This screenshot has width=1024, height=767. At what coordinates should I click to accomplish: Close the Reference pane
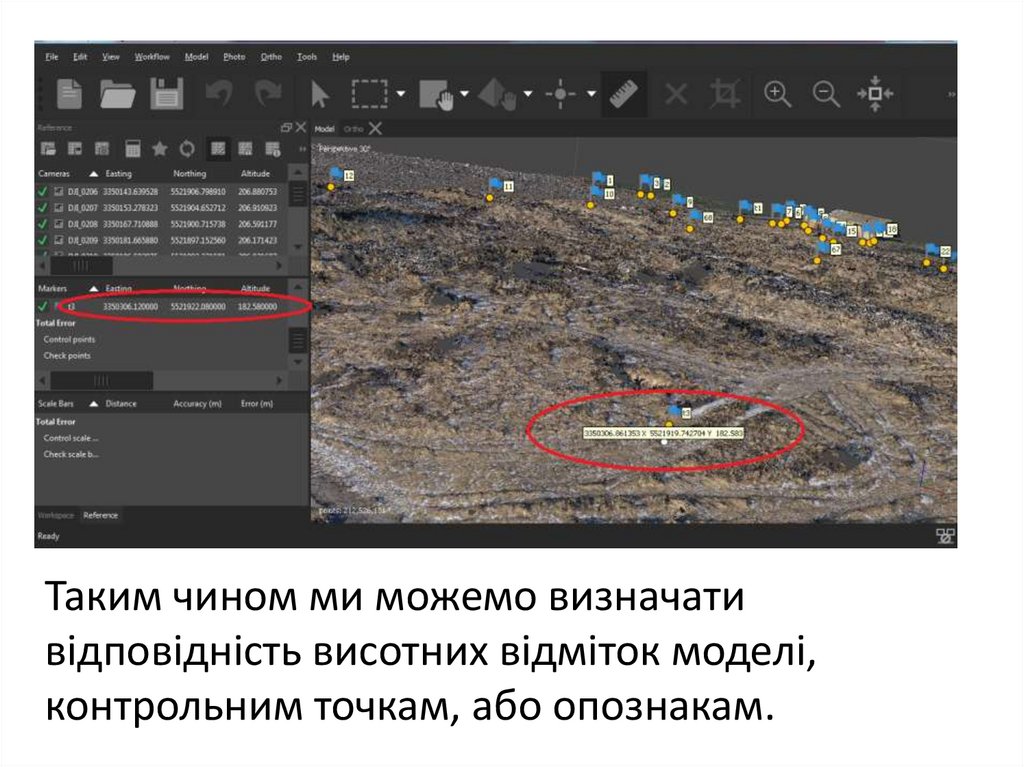(300, 127)
